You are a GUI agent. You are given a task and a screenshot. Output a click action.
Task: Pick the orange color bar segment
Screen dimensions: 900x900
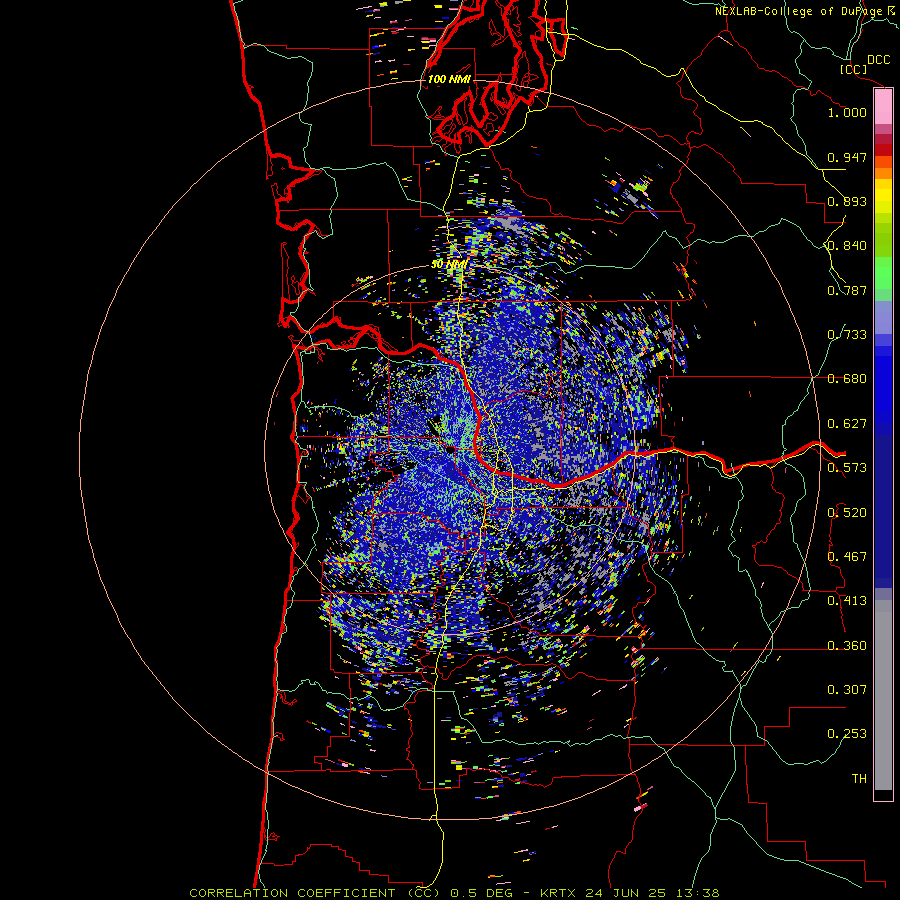click(883, 173)
